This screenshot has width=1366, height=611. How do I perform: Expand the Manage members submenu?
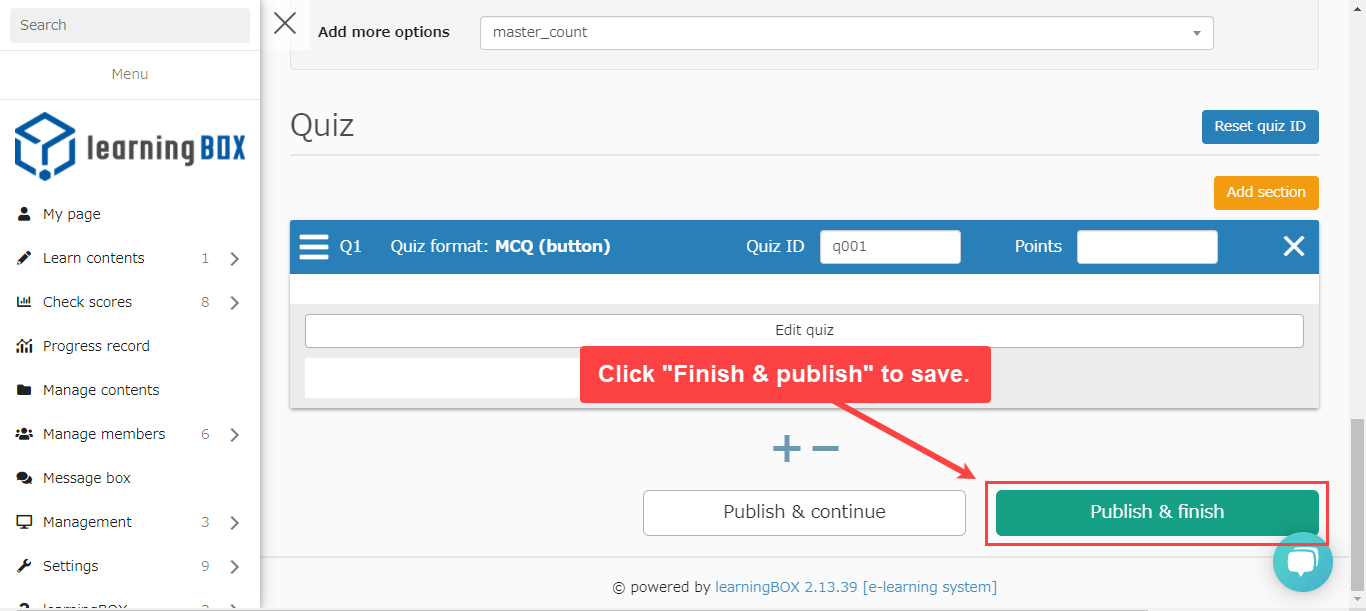tap(234, 435)
